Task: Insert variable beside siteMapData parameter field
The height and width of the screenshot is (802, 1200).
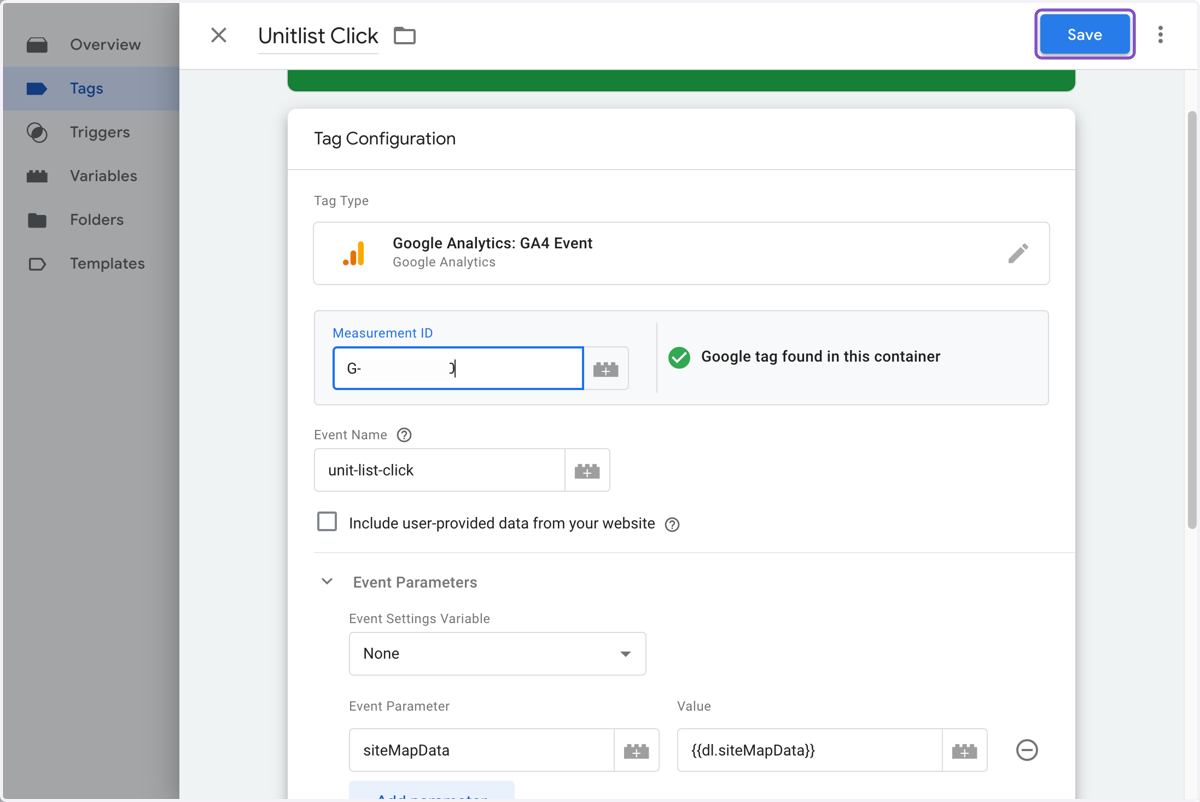Action: click(636, 750)
